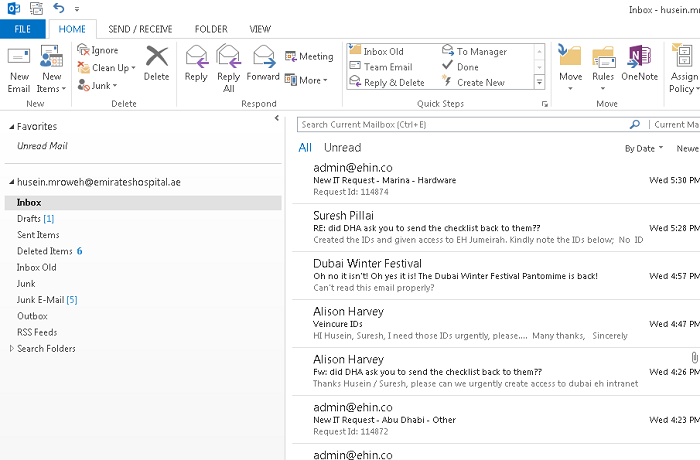Click the Delete X icon
The height and width of the screenshot is (460, 700).
(157, 56)
